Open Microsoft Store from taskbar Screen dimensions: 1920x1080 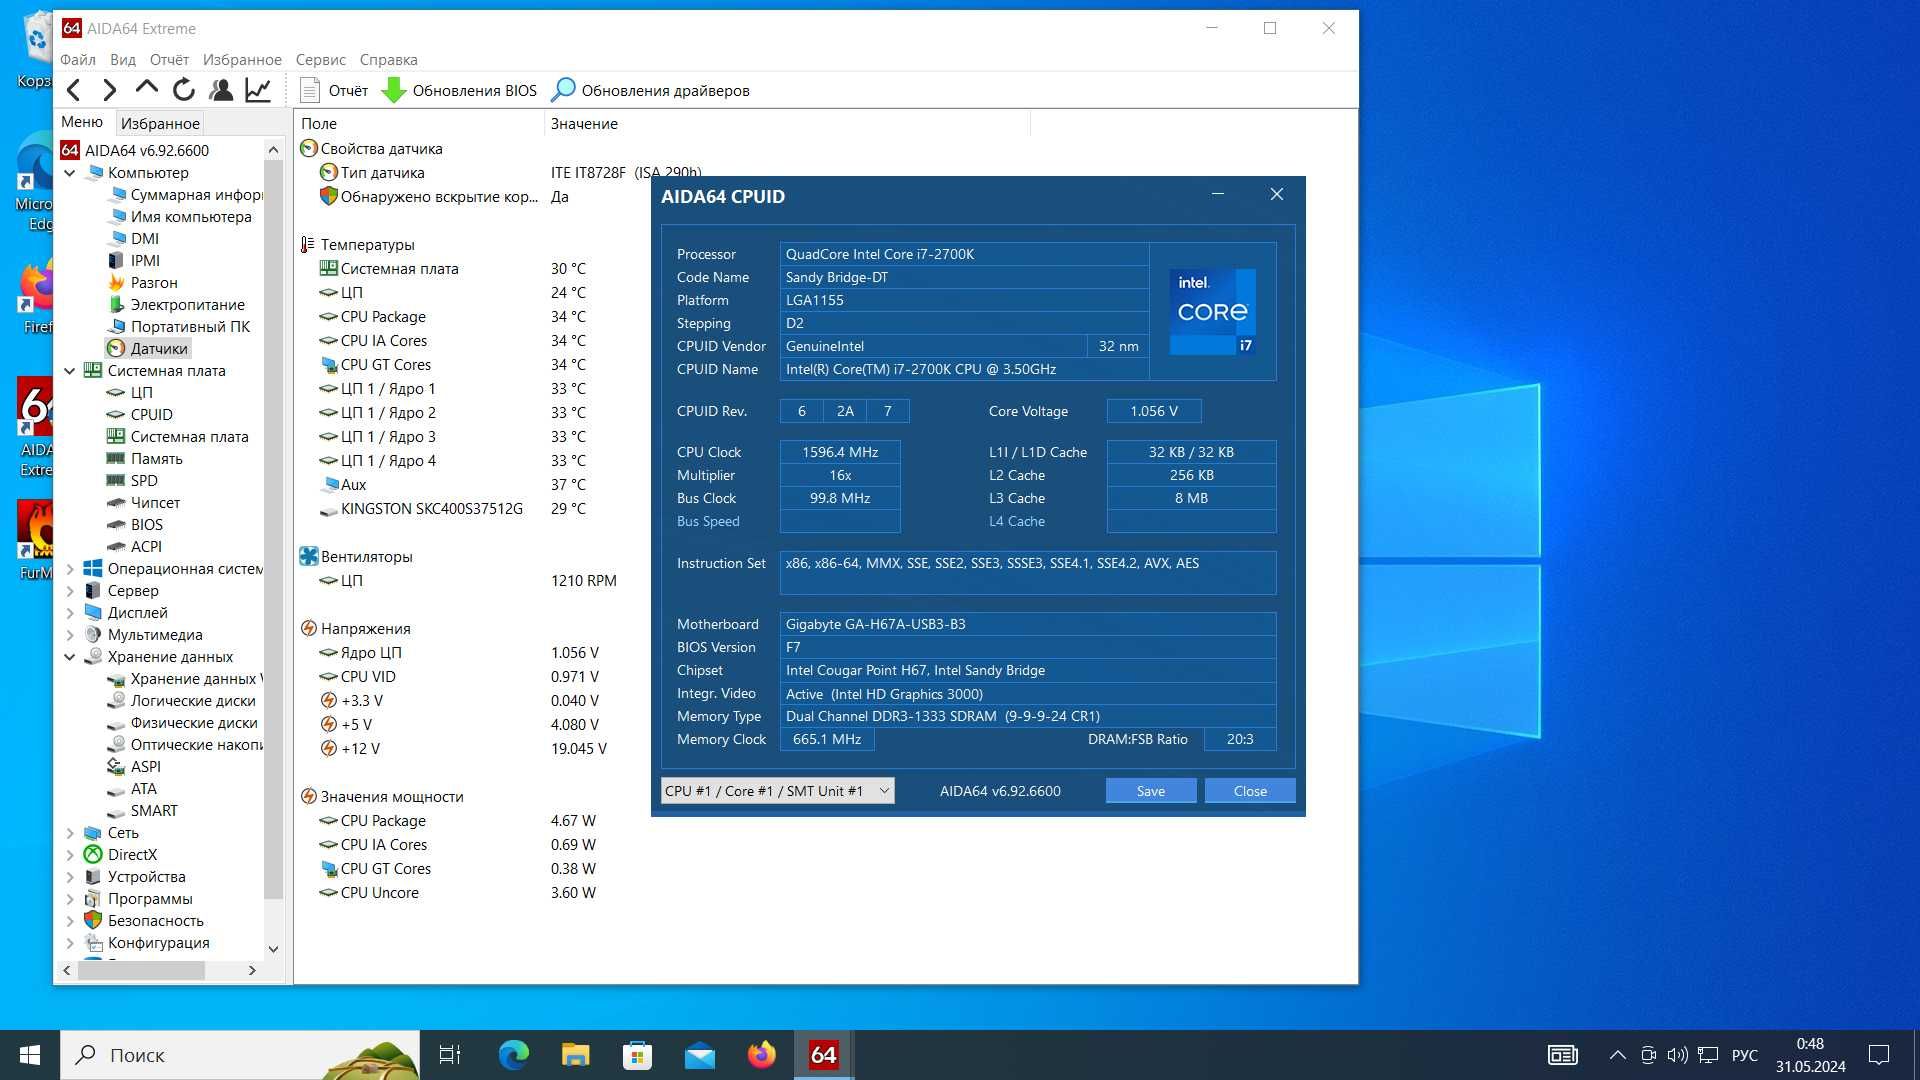click(637, 1055)
